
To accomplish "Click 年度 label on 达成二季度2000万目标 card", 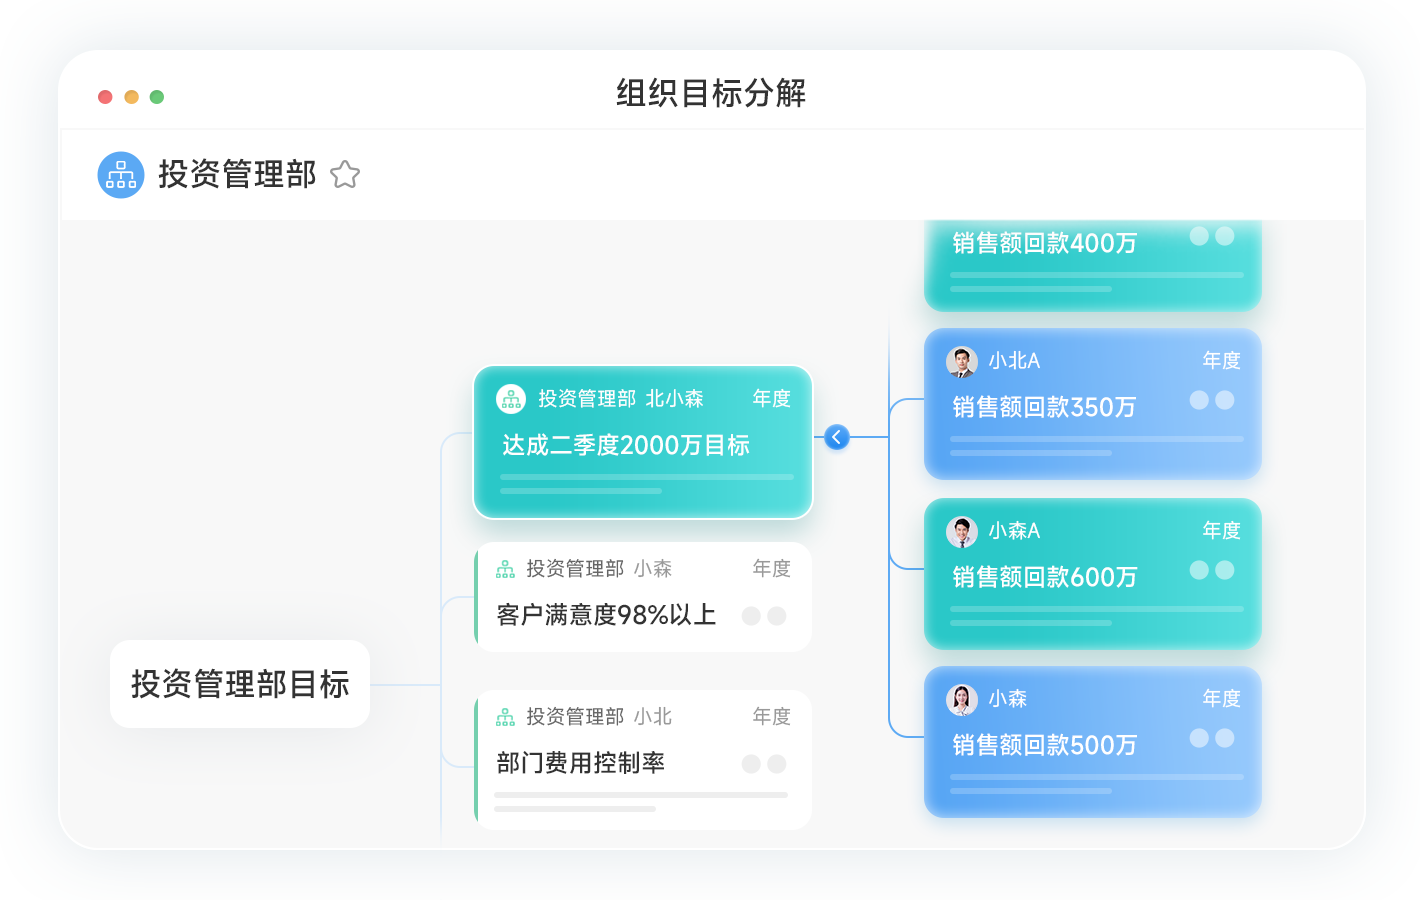I will (771, 399).
